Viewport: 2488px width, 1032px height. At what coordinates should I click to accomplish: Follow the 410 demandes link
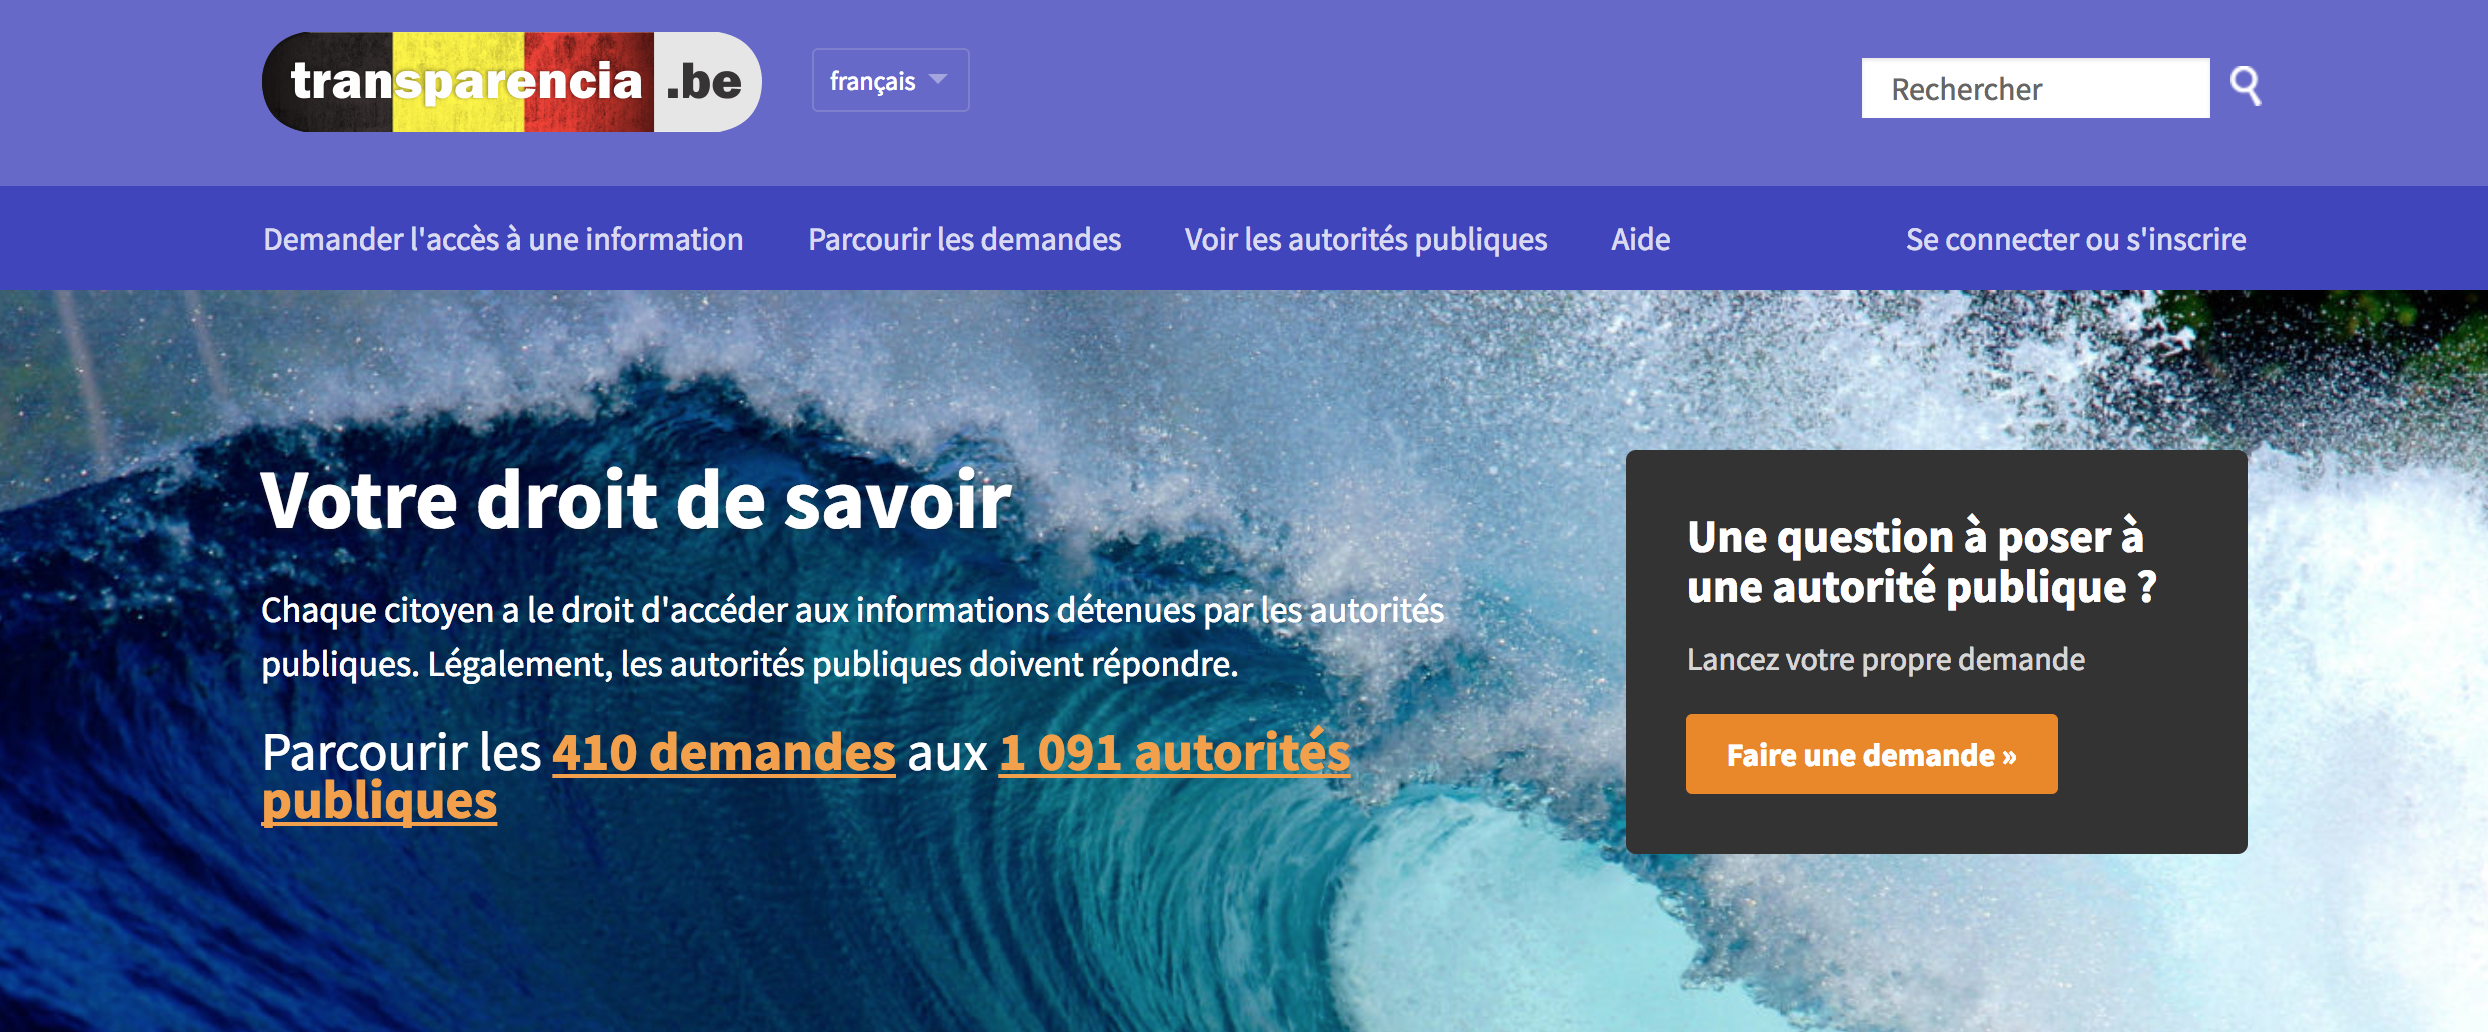click(x=724, y=752)
